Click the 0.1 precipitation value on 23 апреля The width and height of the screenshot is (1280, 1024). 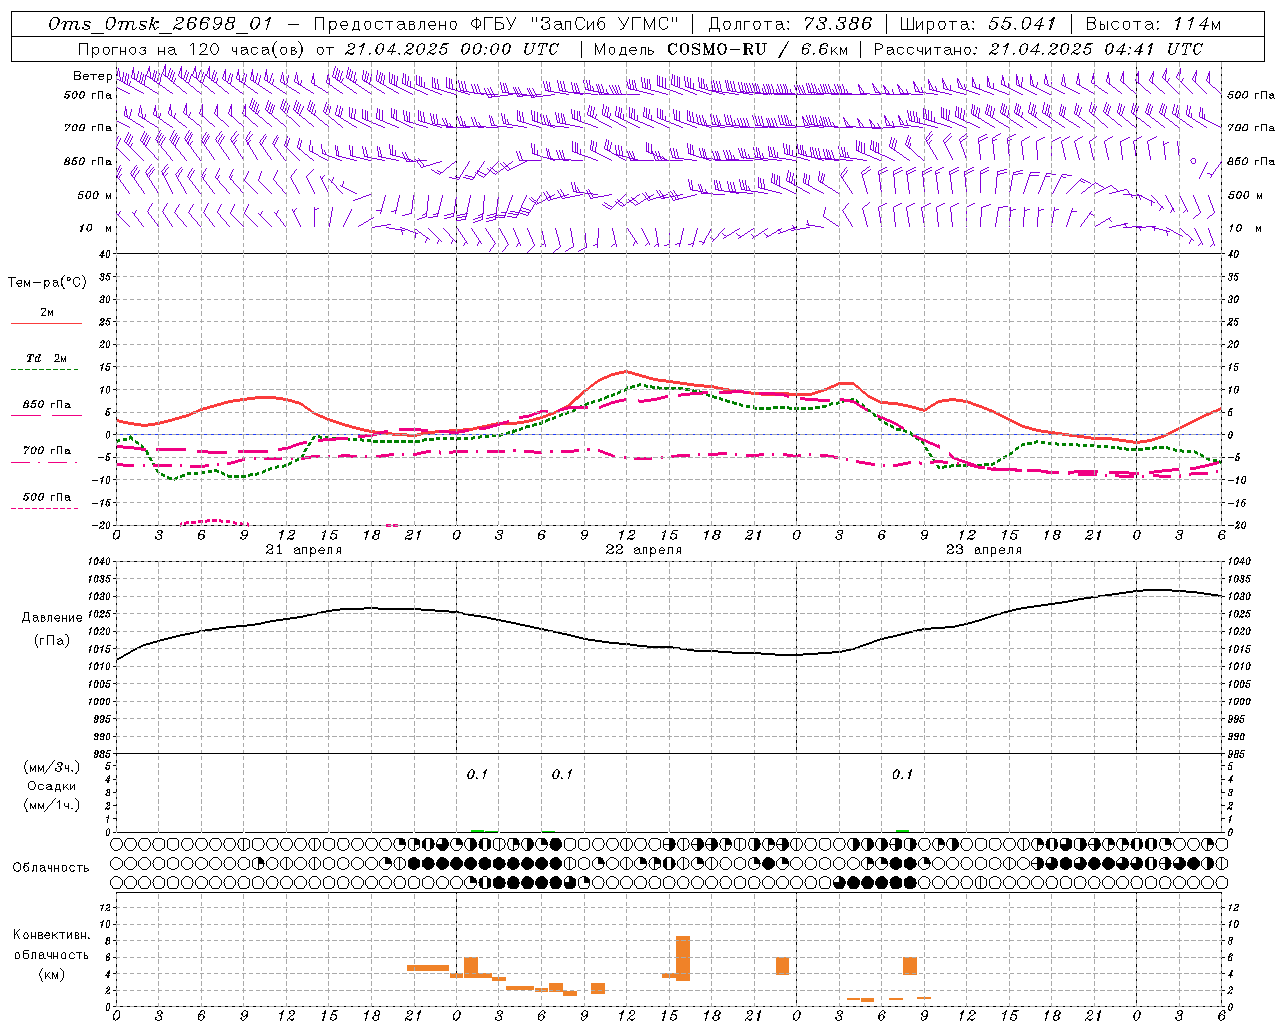903,774
